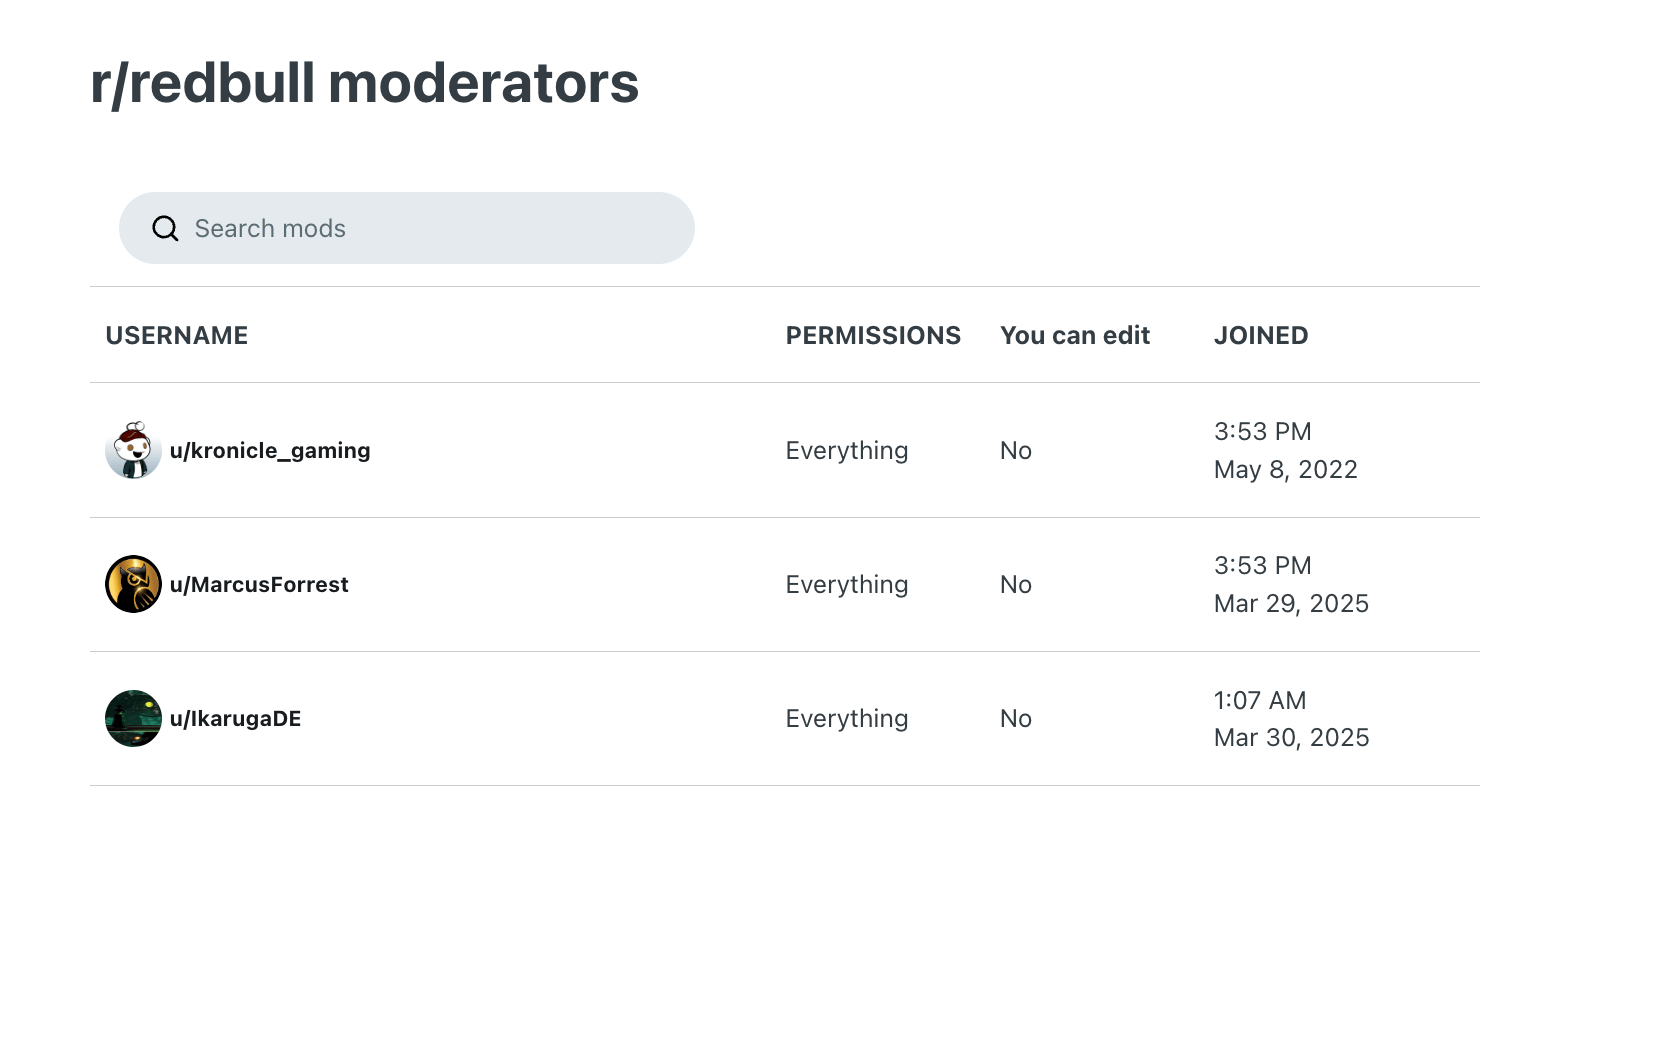
Task: Click the May 8, 2022 join date
Action: [1286, 470]
